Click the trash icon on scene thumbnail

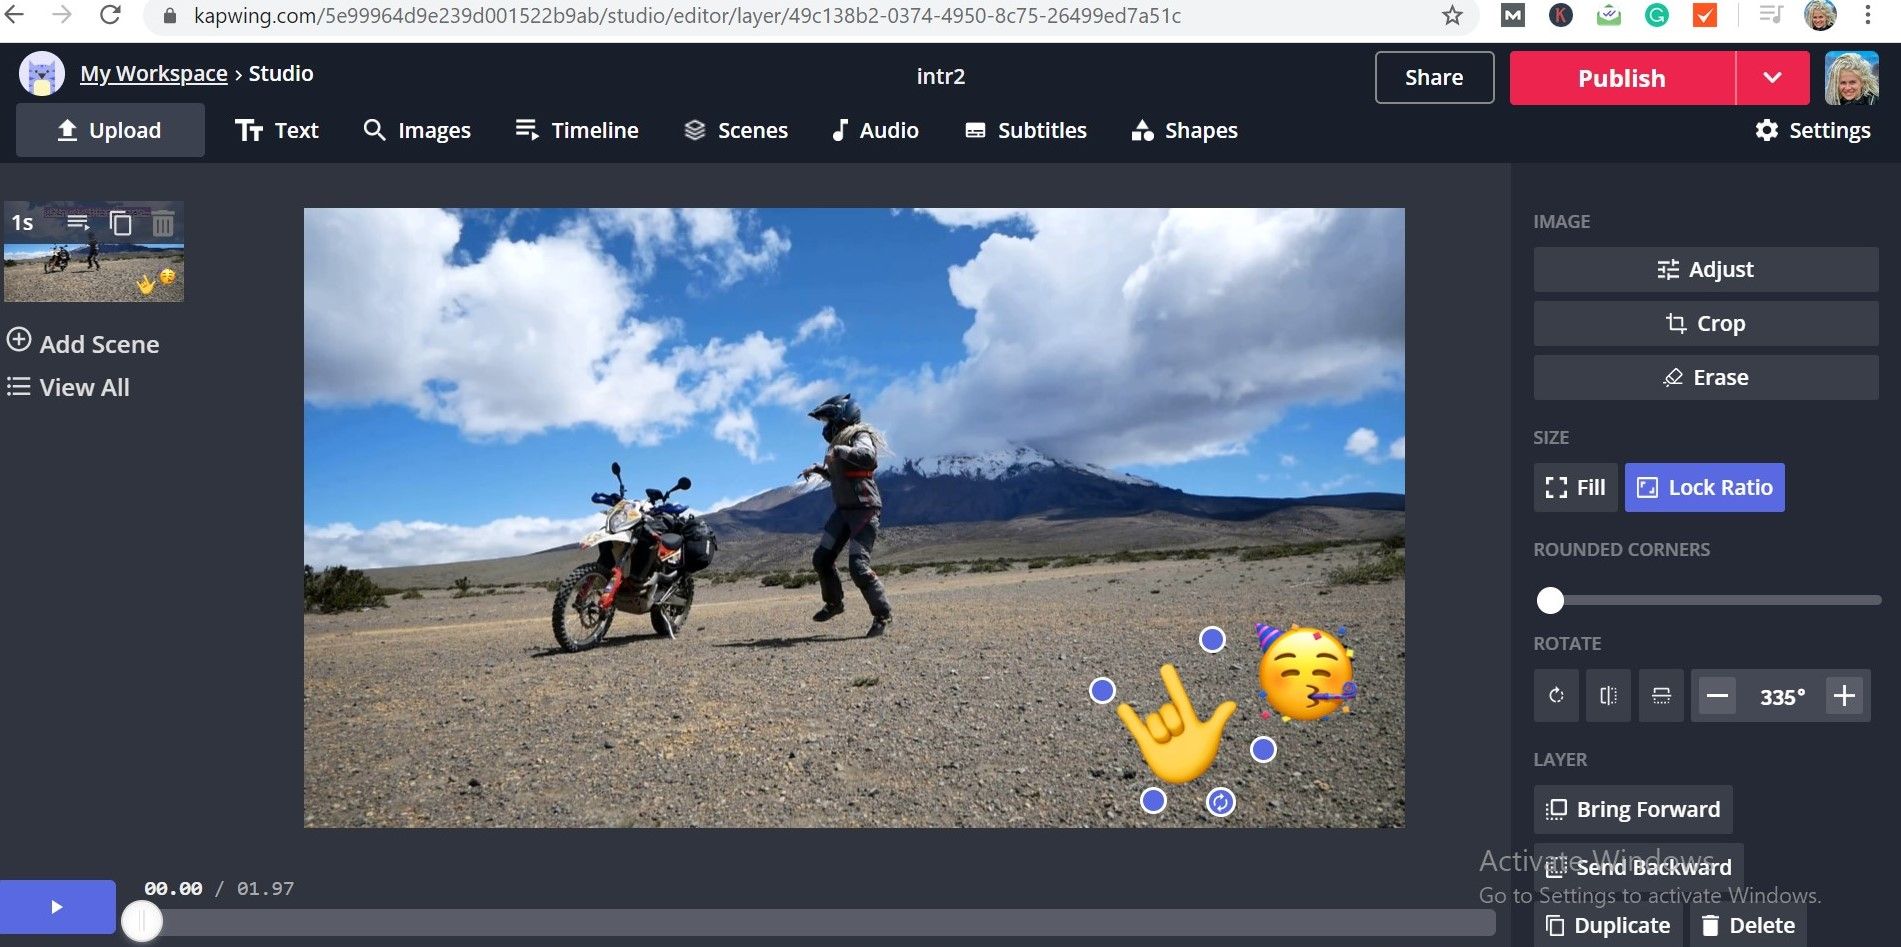163,223
